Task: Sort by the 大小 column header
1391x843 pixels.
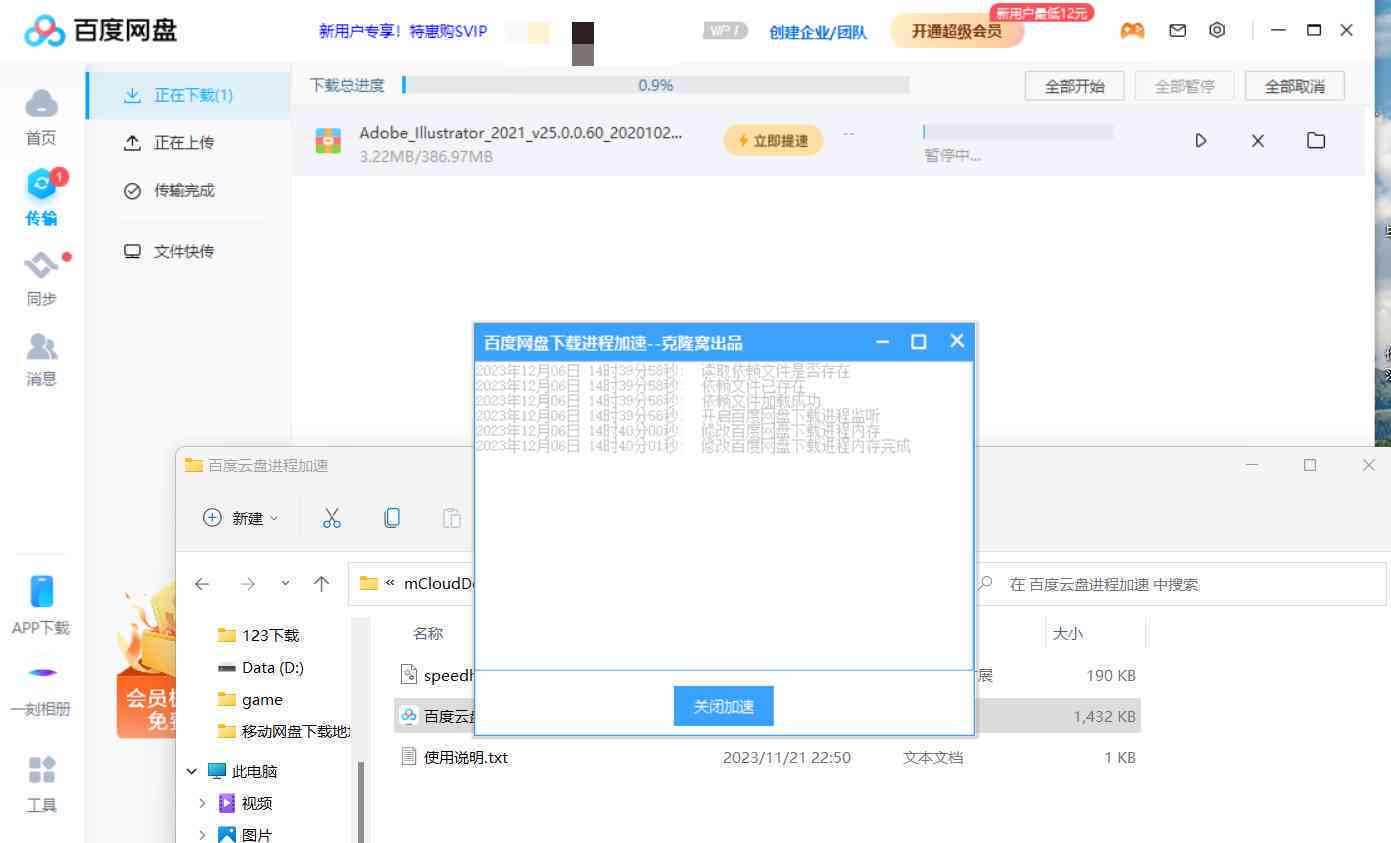Action: pyautogui.click(x=1067, y=633)
